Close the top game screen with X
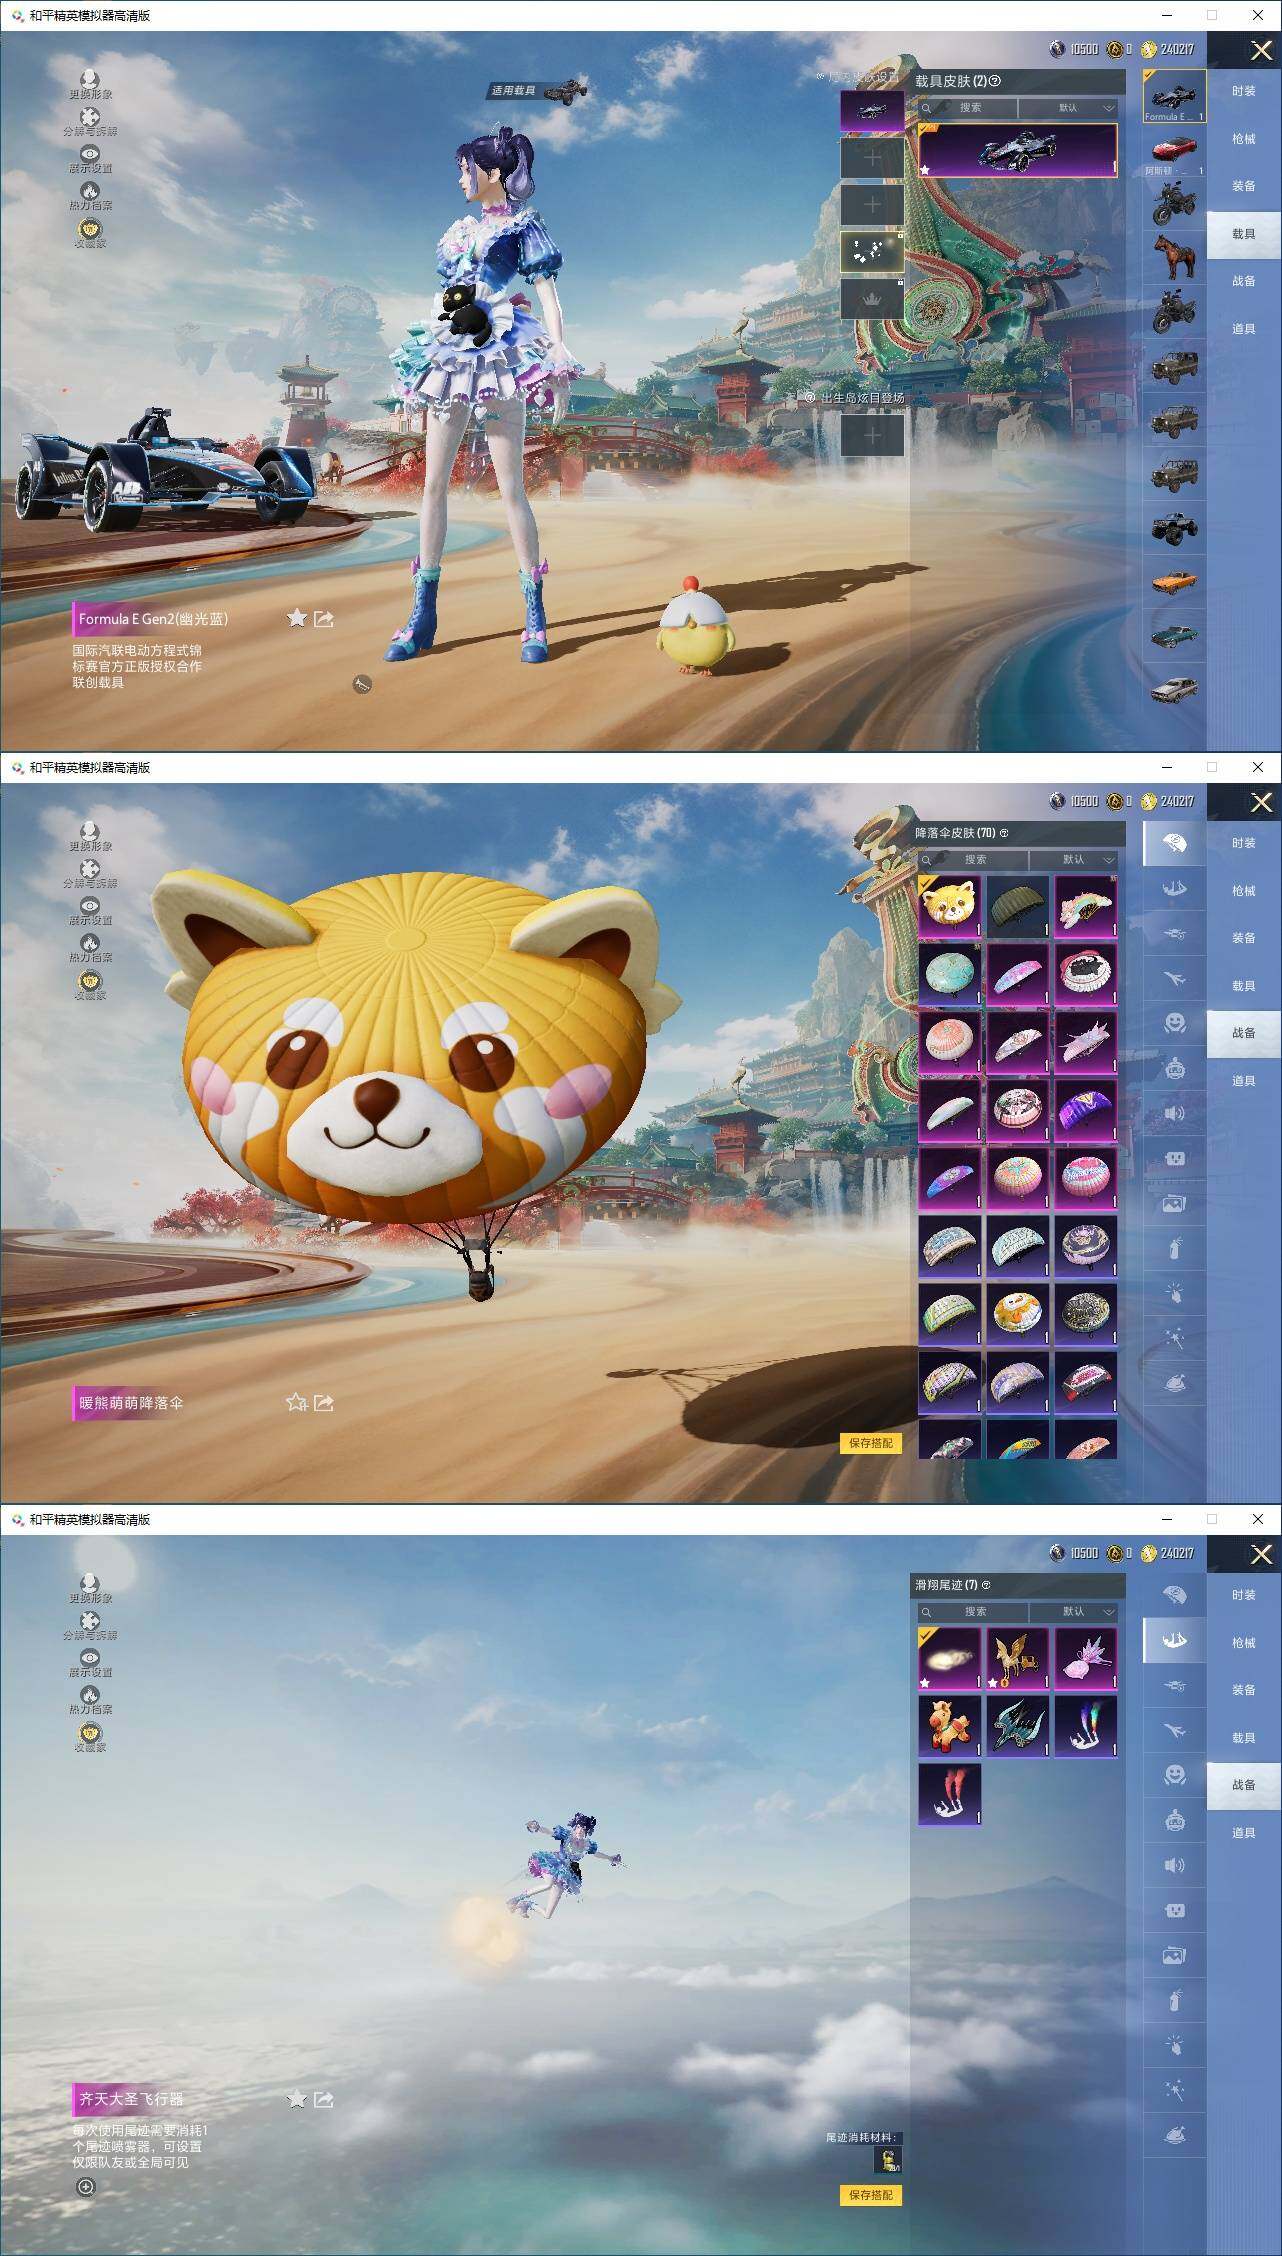The image size is (1282, 2256). [1262, 50]
